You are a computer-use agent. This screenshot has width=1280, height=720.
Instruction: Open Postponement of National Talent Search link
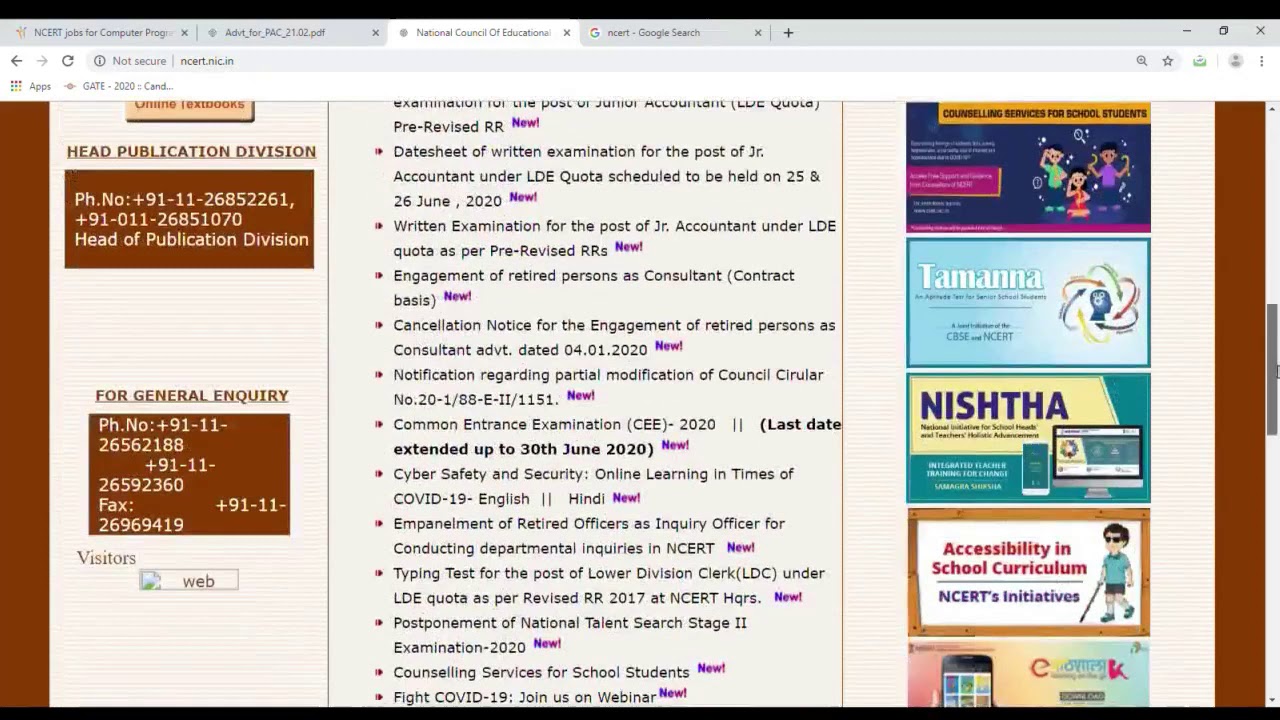[x=570, y=635]
